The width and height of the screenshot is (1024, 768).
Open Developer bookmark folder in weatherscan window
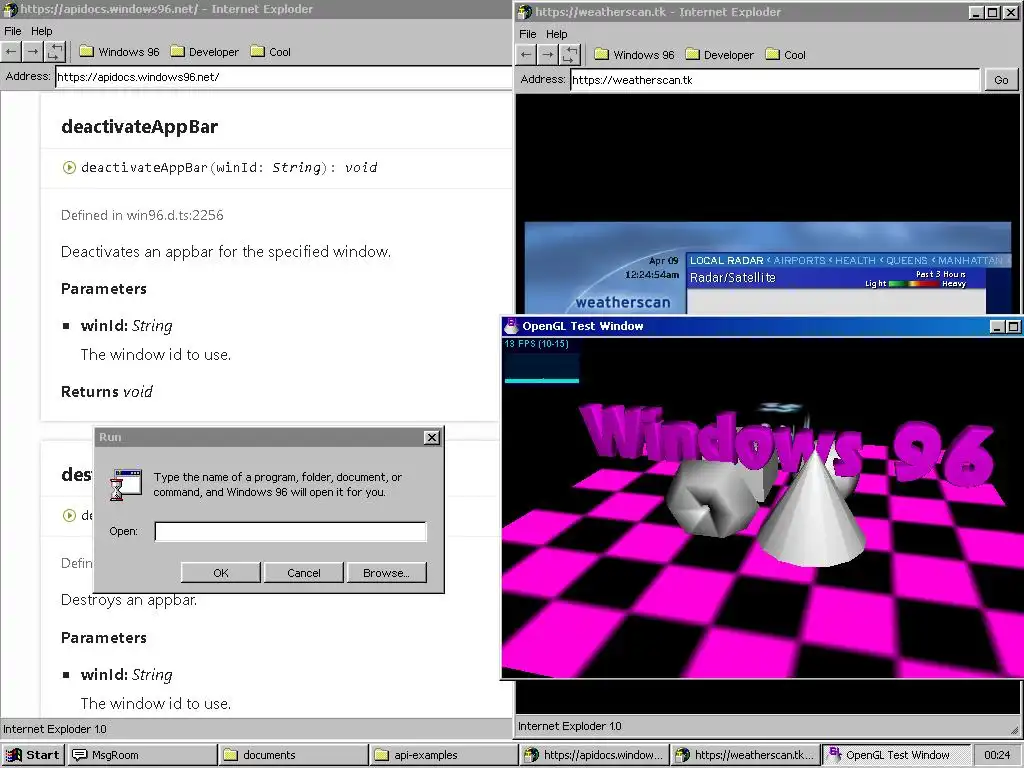(720, 55)
